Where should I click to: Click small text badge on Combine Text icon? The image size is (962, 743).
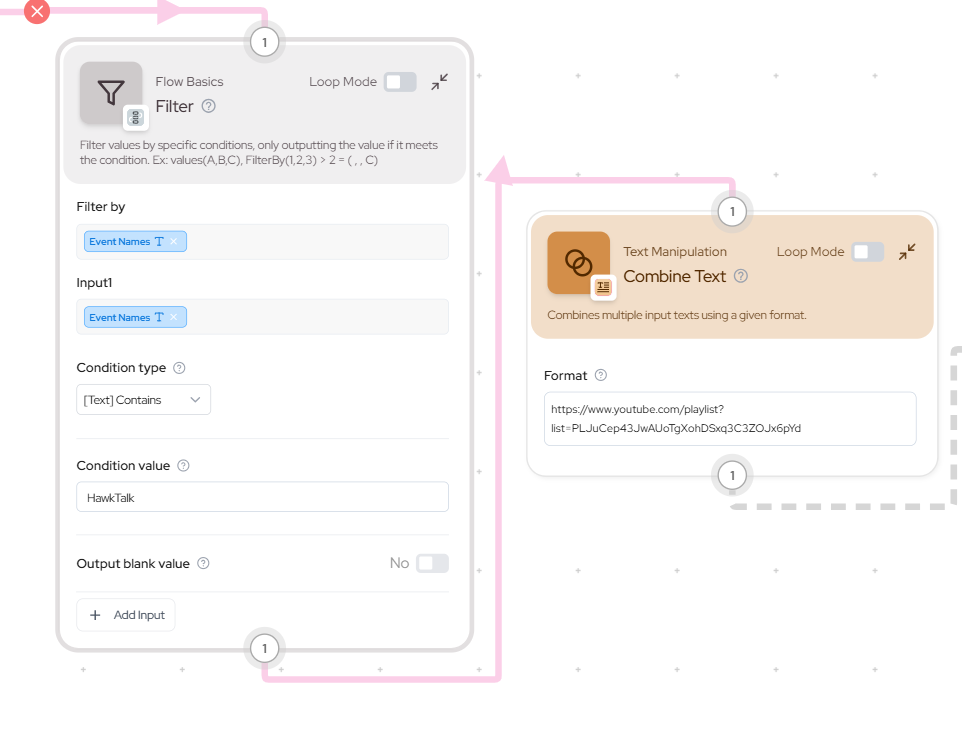pos(603,287)
